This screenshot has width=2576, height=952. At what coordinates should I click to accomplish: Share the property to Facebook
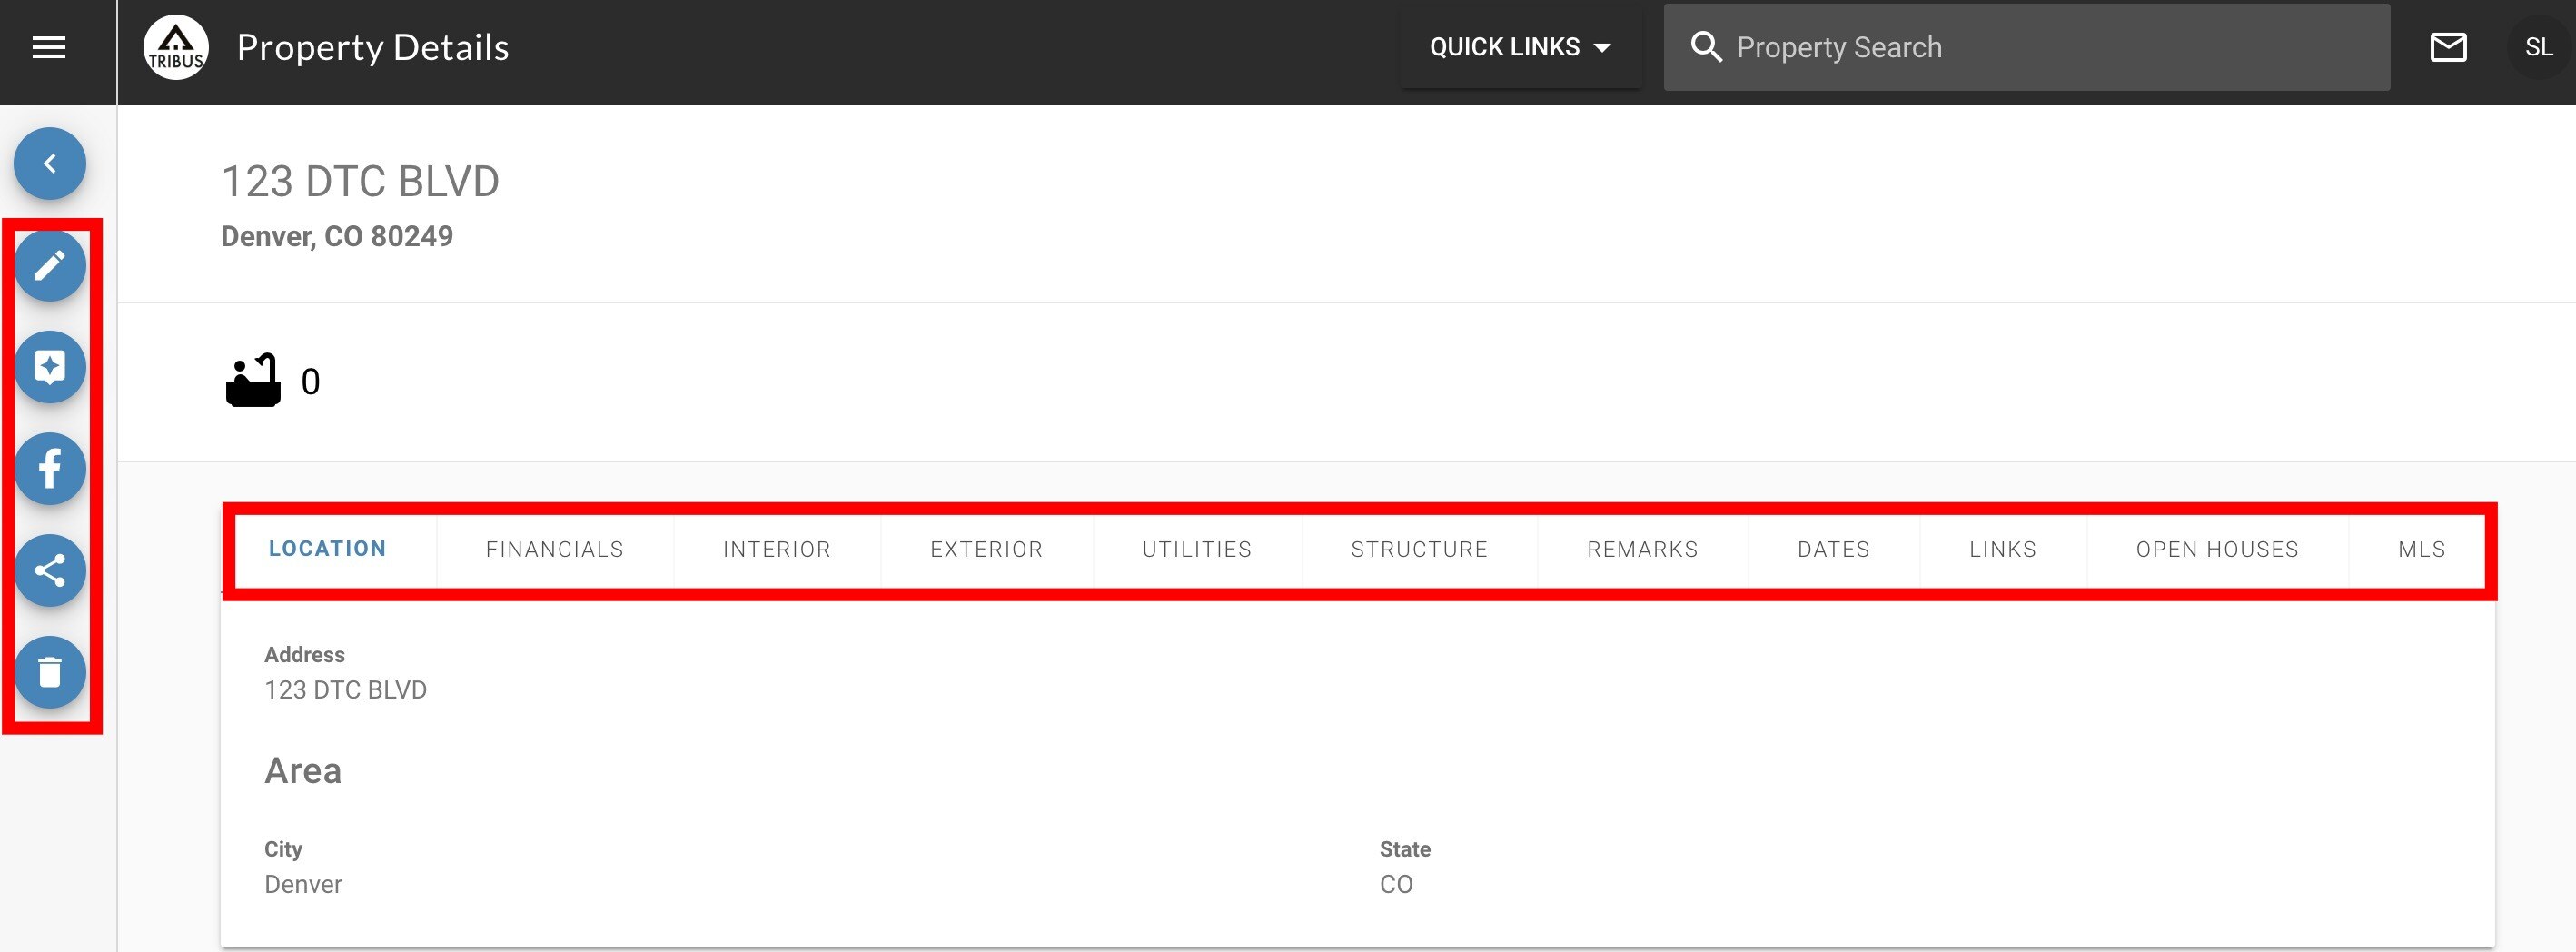[50, 469]
